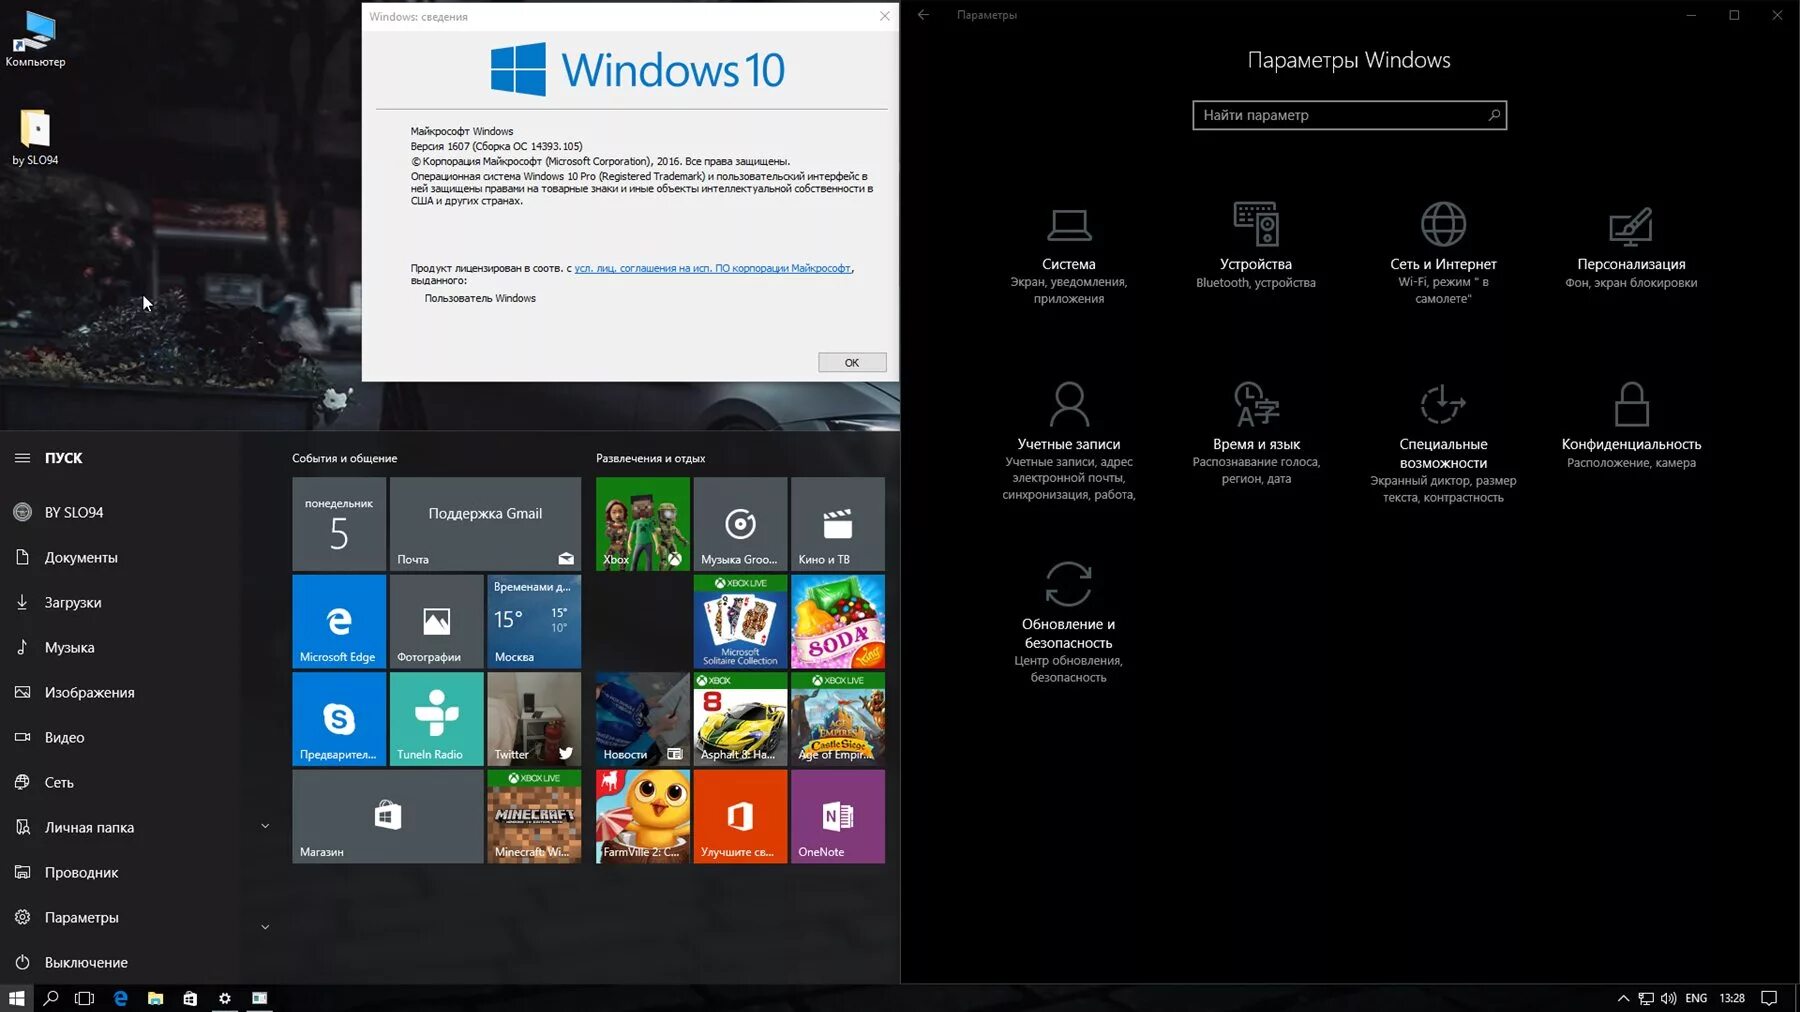Open Сеть и Интернет settings
Image resolution: width=1800 pixels, height=1012 pixels.
(x=1443, y=255)
